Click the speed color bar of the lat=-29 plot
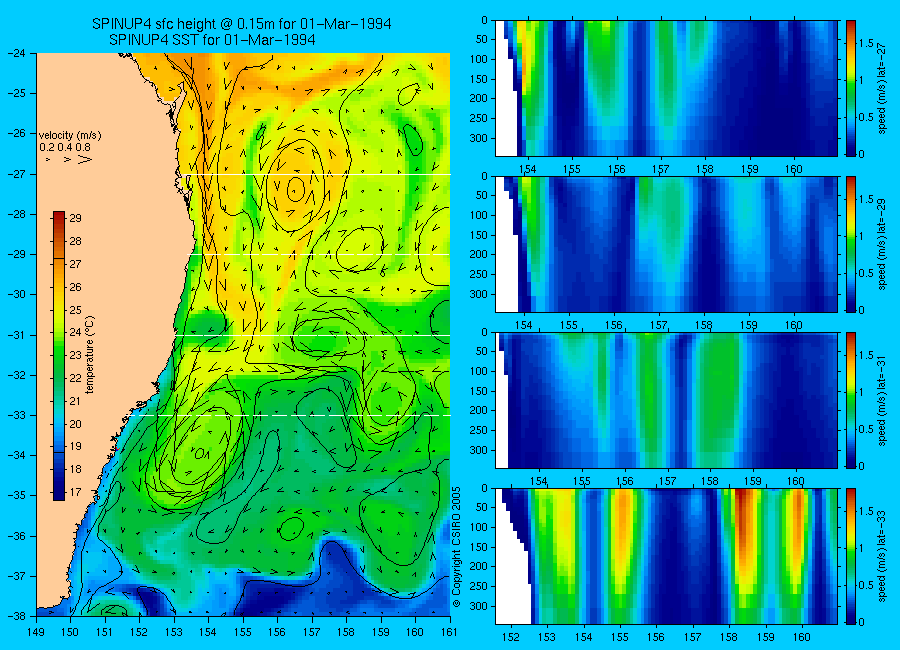The width and height of the screenshot is (900, 650). [850, 245]
